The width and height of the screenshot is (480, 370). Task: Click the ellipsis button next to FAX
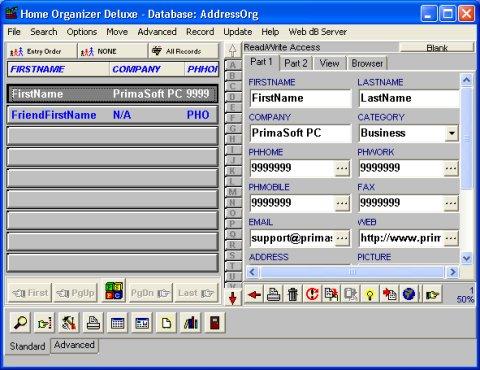point(451,203)
